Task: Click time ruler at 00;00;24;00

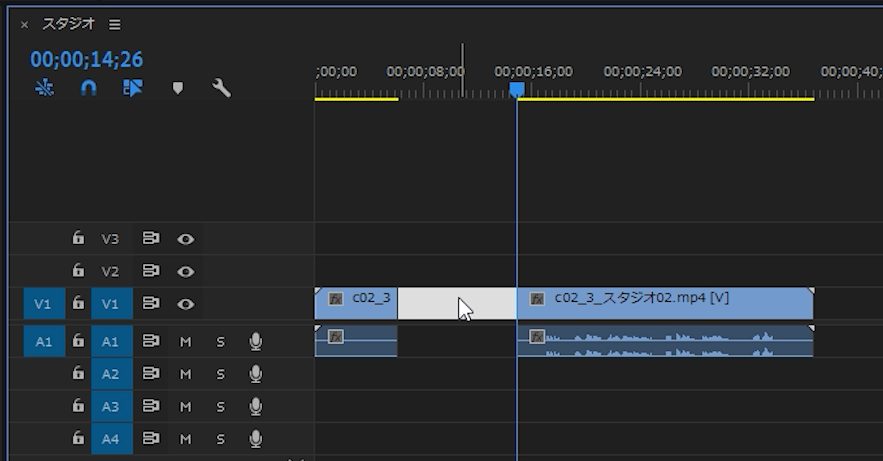Action: click(x=642, y=72)
